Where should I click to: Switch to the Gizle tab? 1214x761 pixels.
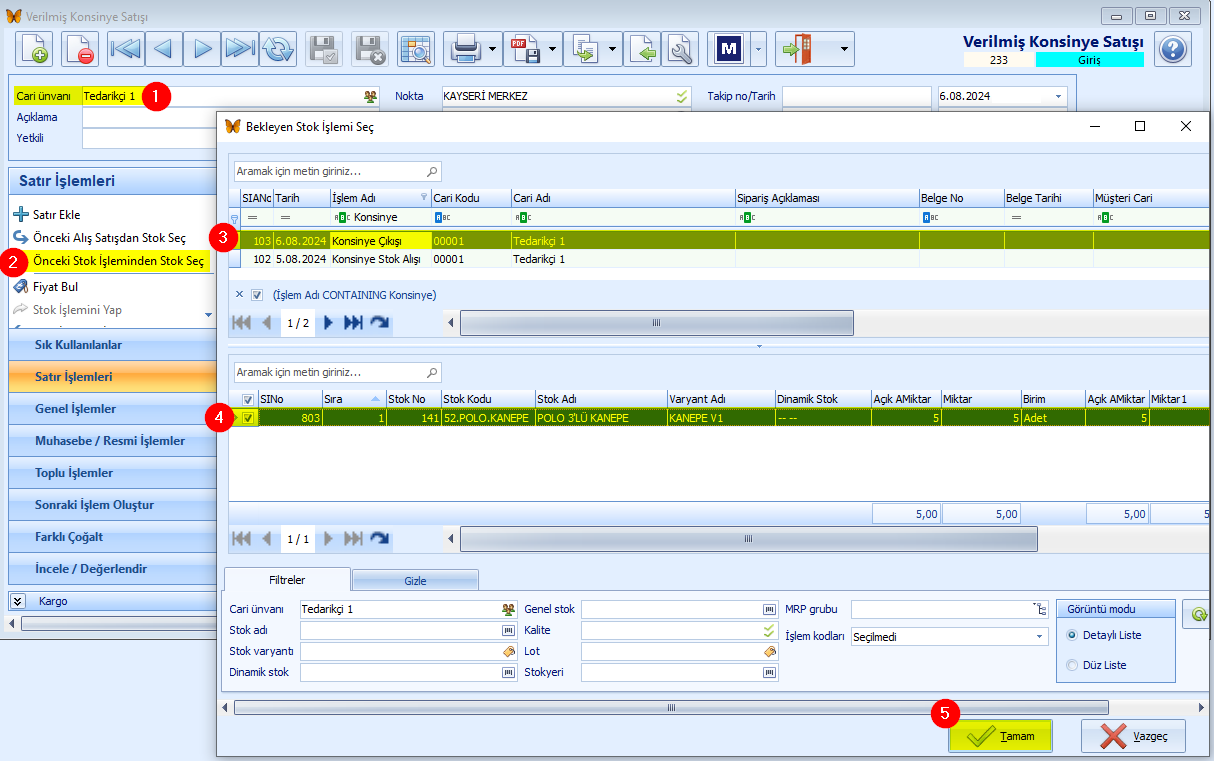[415, 580]
